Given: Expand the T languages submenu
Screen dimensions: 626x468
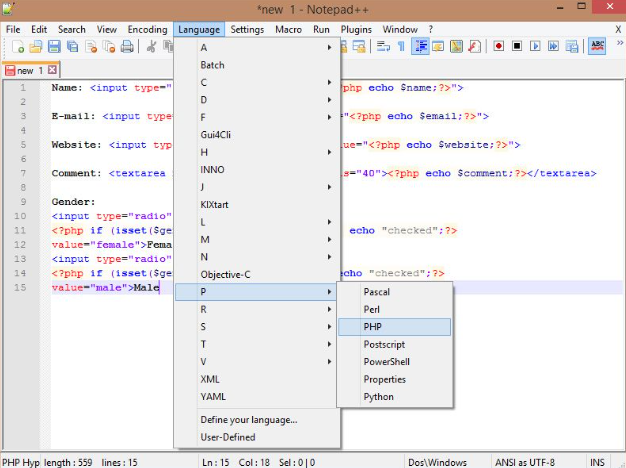Looking at the screenshot, I should tap(256, 344).
